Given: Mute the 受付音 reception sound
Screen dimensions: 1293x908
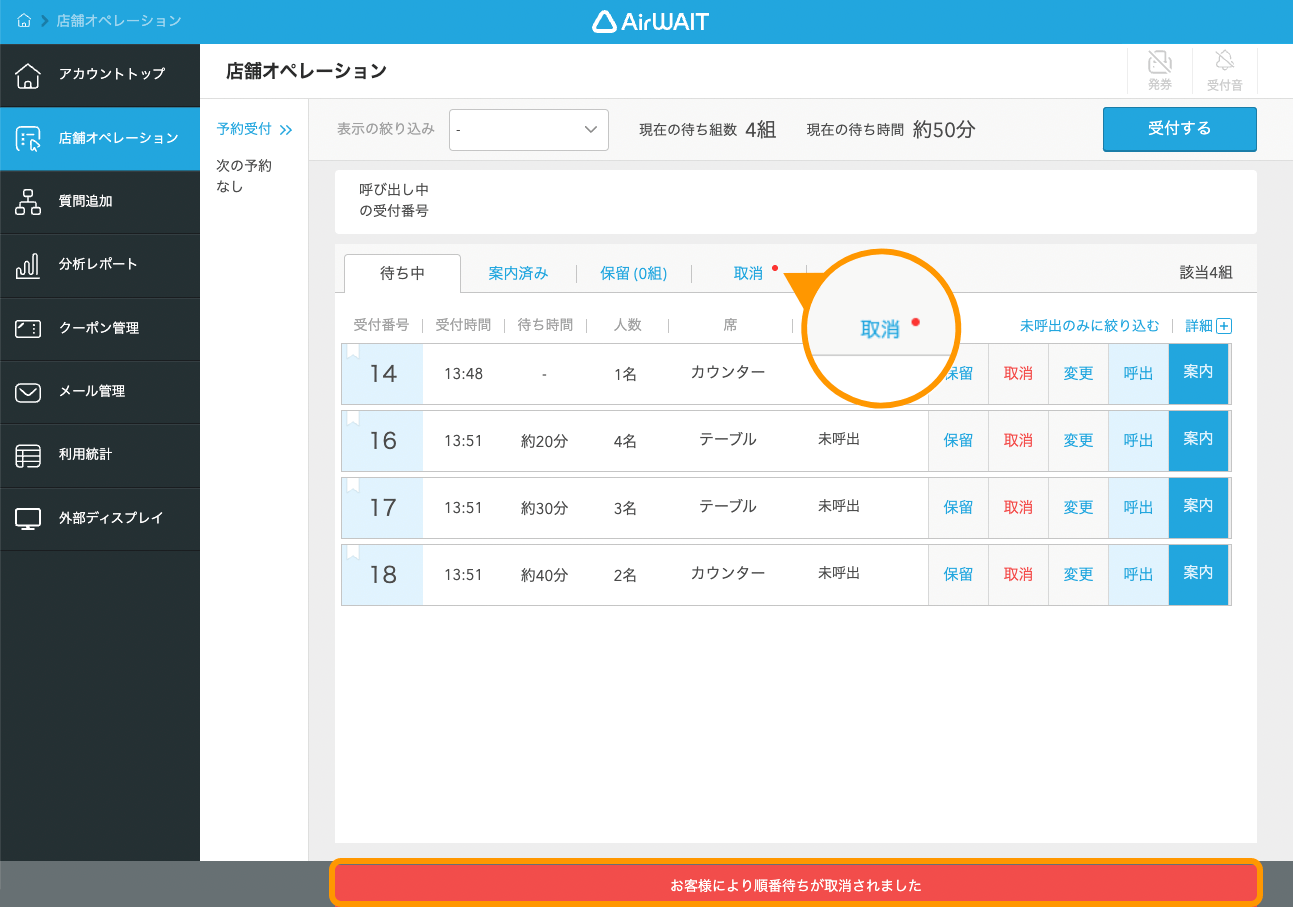Looking at the screenshot, I should (1224, 69).
